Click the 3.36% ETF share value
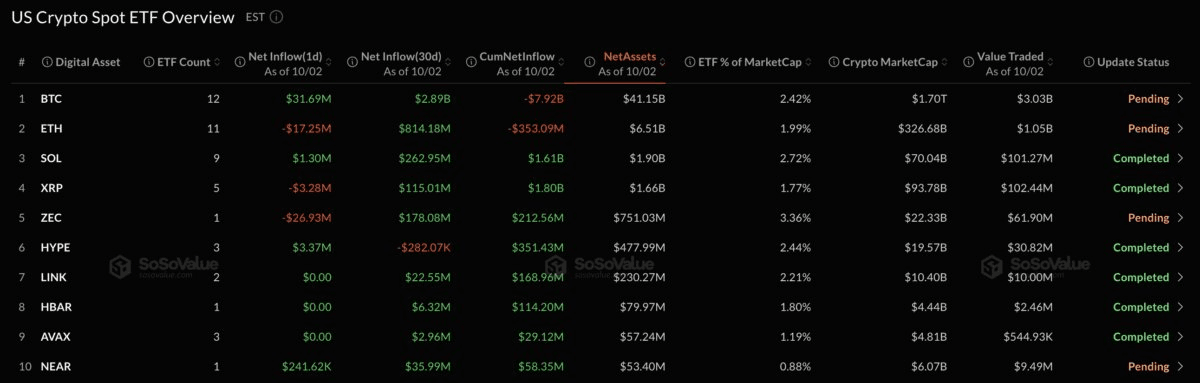1200x383 pixels. click(795, 217)
